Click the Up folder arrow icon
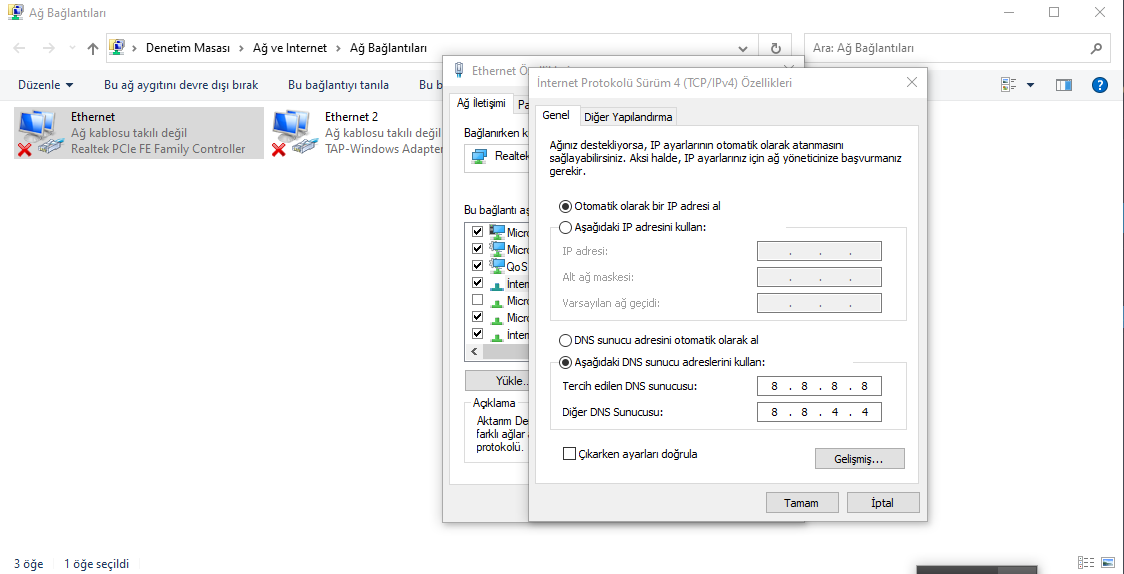This screenshot has height=574, width=1124. 92,49
